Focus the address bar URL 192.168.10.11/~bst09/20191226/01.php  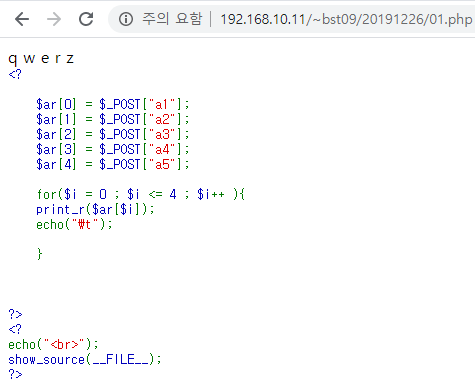point(346,19)
